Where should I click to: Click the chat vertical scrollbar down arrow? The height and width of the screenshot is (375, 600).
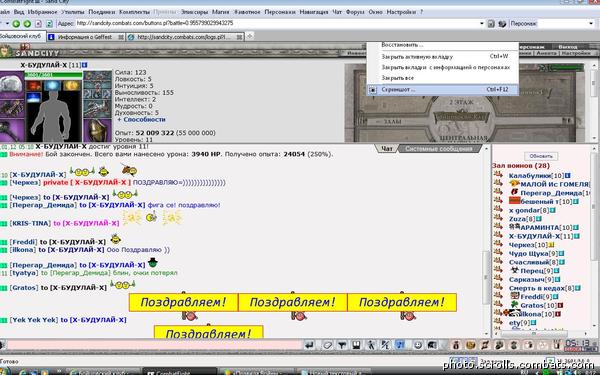(x=487, y=334)
